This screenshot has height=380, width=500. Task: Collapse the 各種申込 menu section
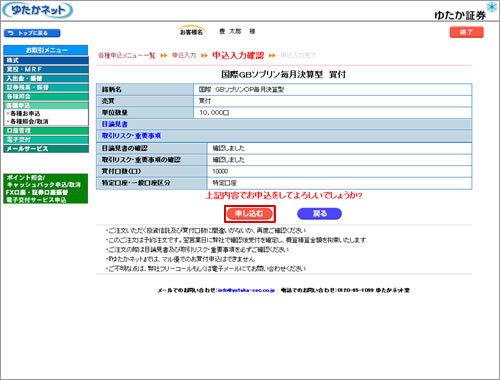pos(46,105)
